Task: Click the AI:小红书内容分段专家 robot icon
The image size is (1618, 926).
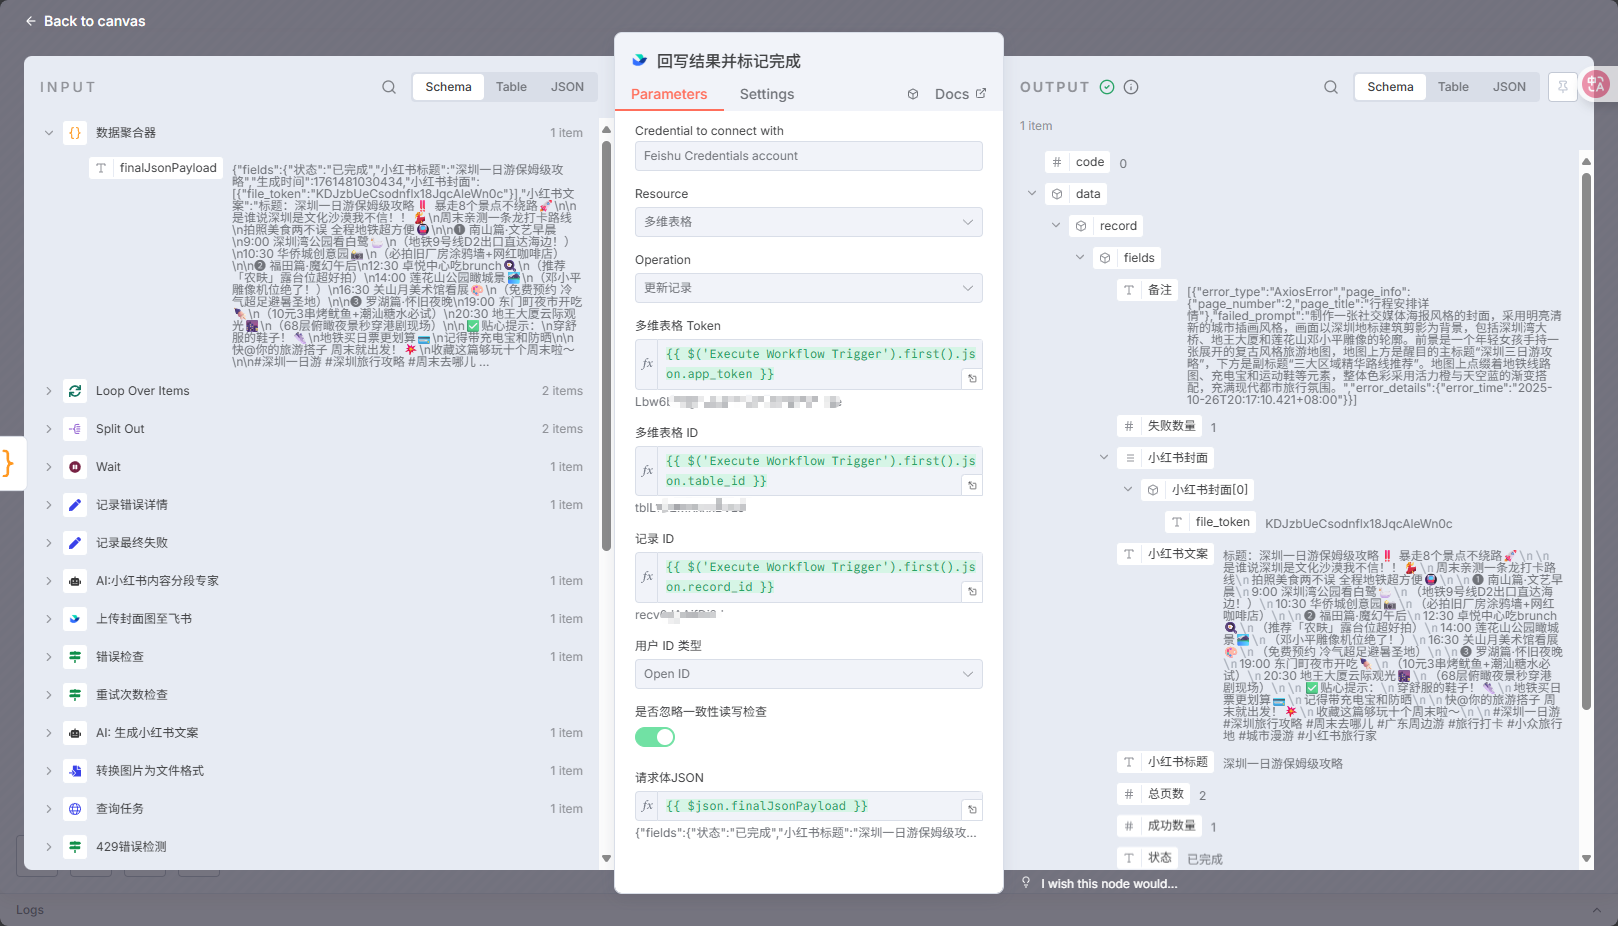Action: tap(75, 581)
